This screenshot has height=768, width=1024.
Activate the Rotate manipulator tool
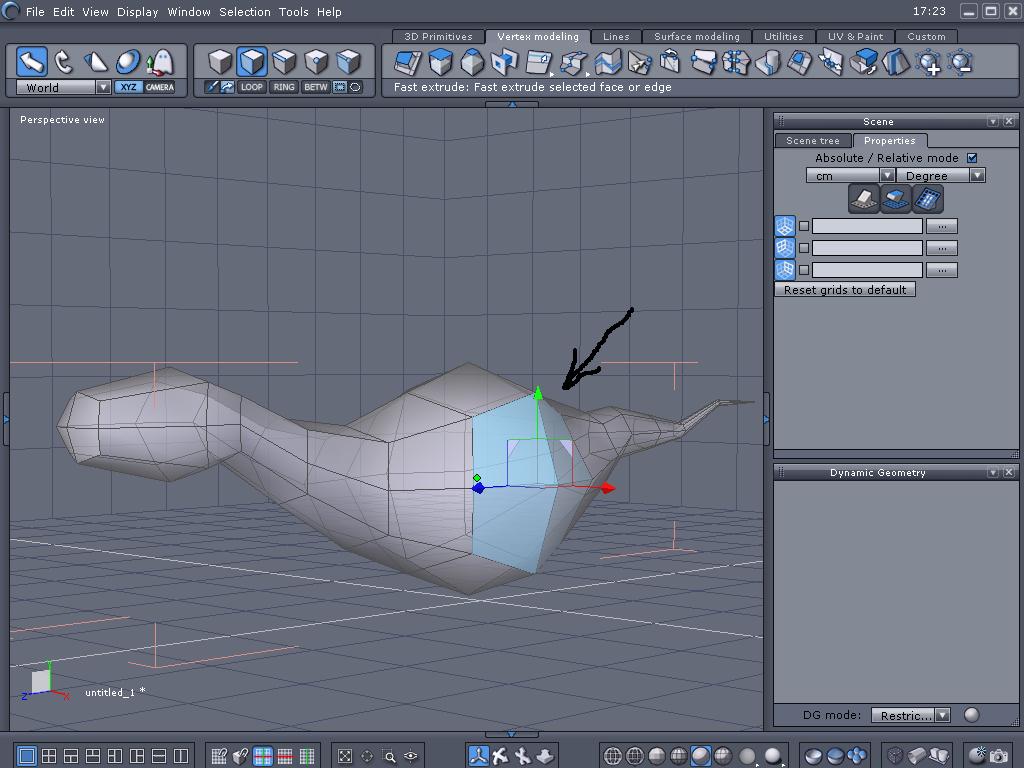click(64, 62)
